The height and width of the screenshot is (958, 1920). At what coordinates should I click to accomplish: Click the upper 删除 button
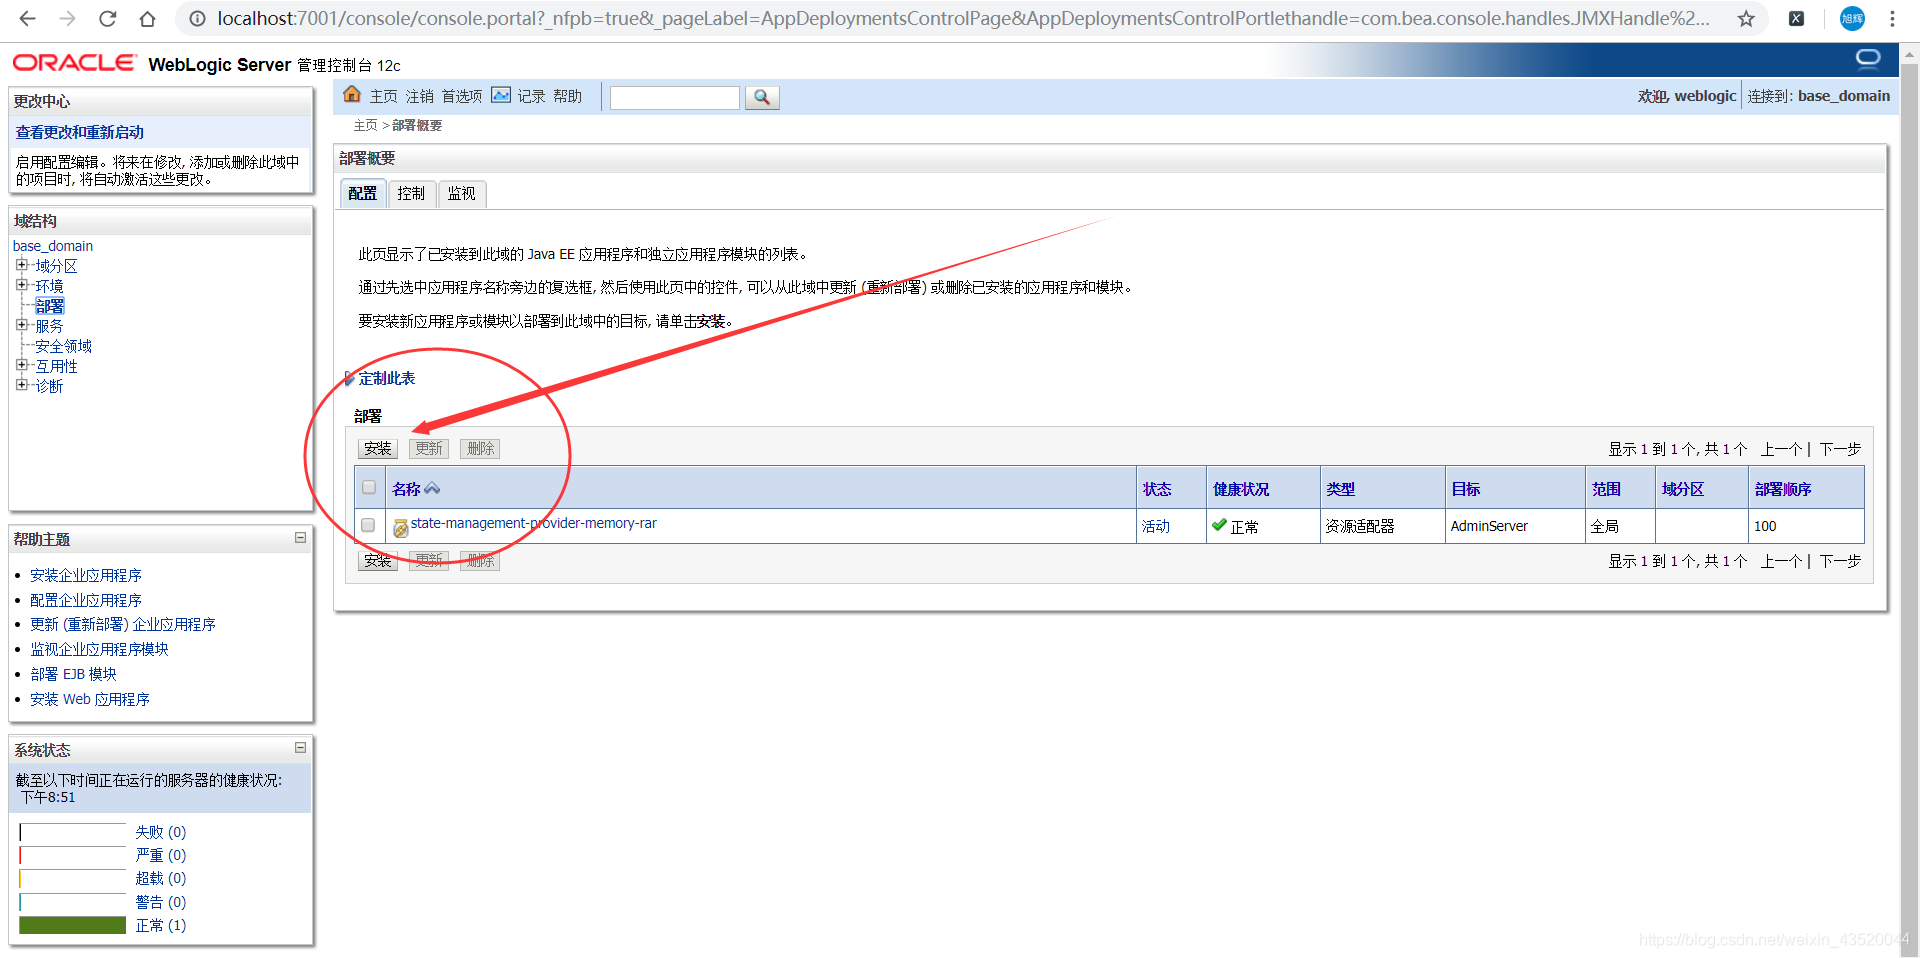(x=480, y=449)
